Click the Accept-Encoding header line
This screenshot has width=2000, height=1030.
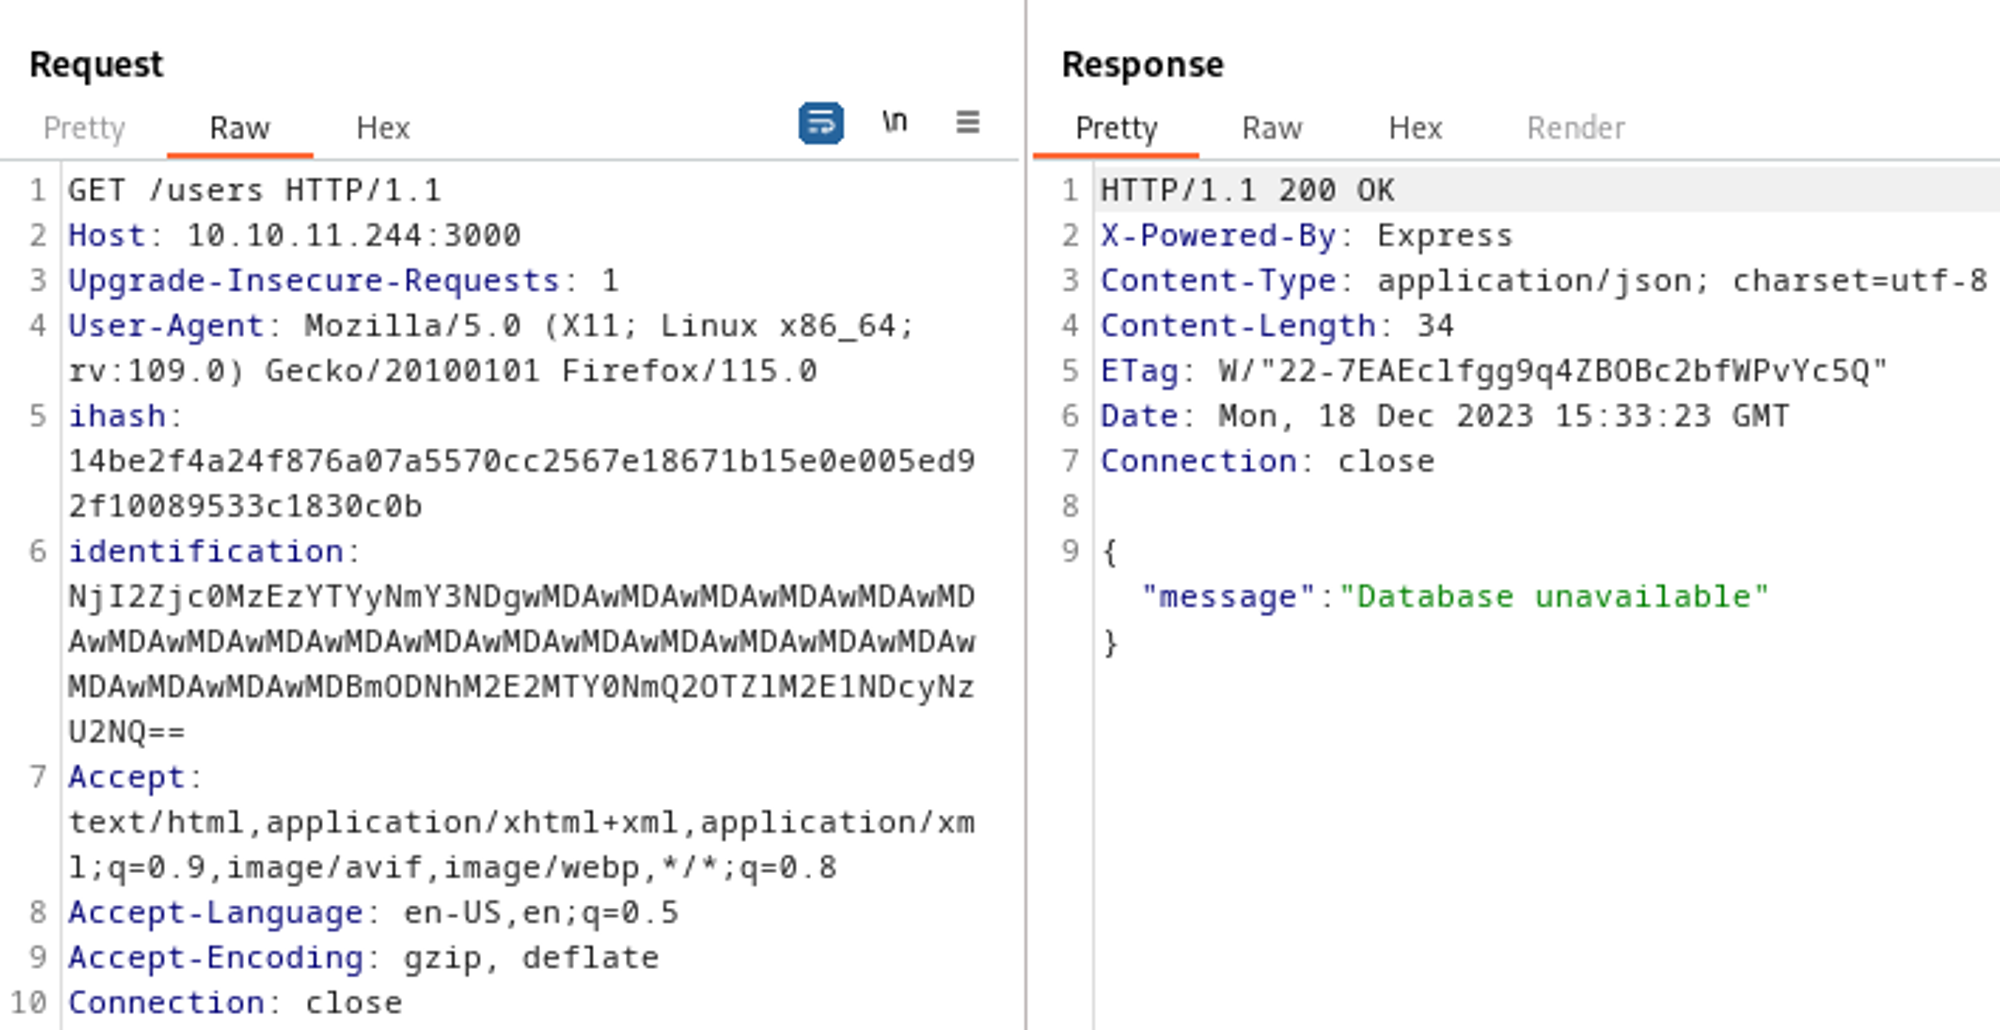[215, 958]
